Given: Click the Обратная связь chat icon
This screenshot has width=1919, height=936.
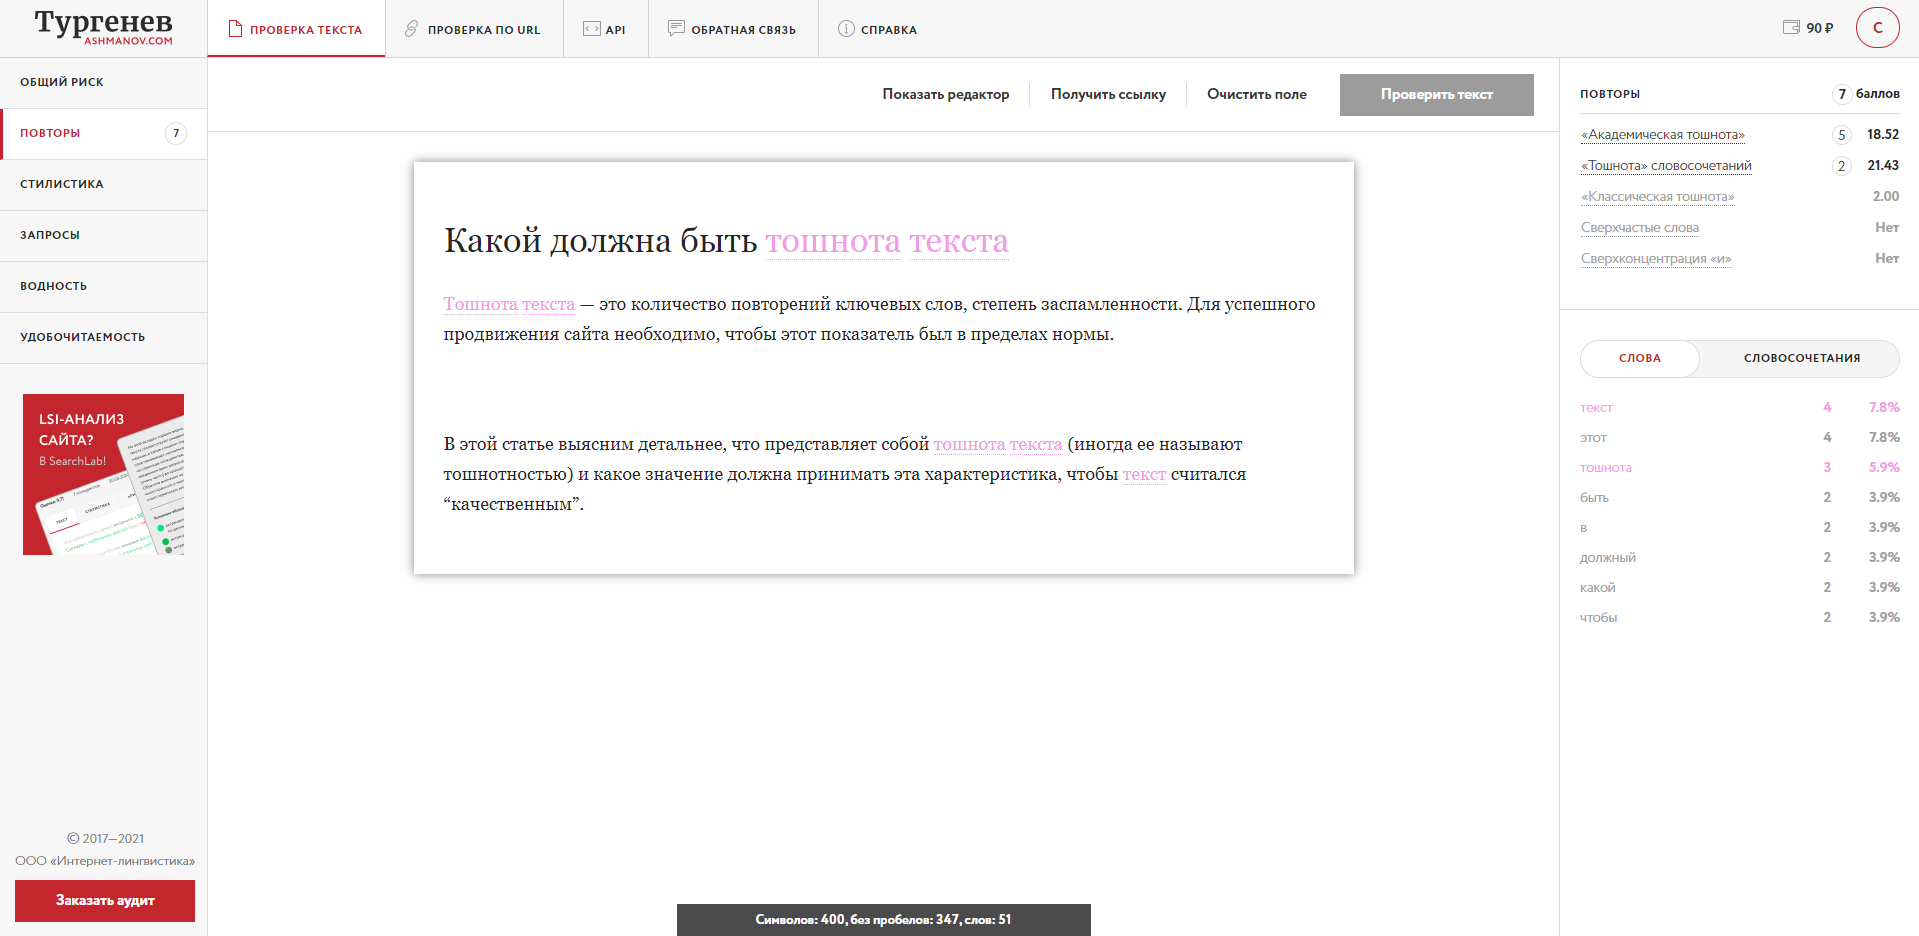Looking at the screenshot, I should click(x=676, y=29).
